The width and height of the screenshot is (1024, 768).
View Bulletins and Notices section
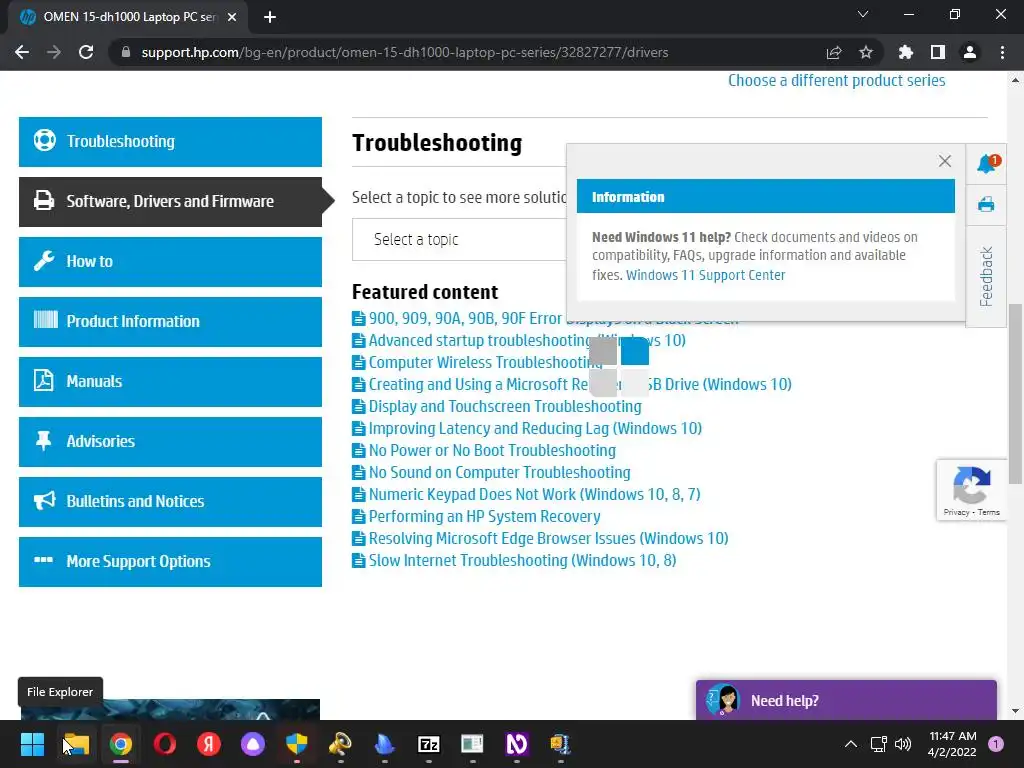pyautogui.click(x=170, y=502)
